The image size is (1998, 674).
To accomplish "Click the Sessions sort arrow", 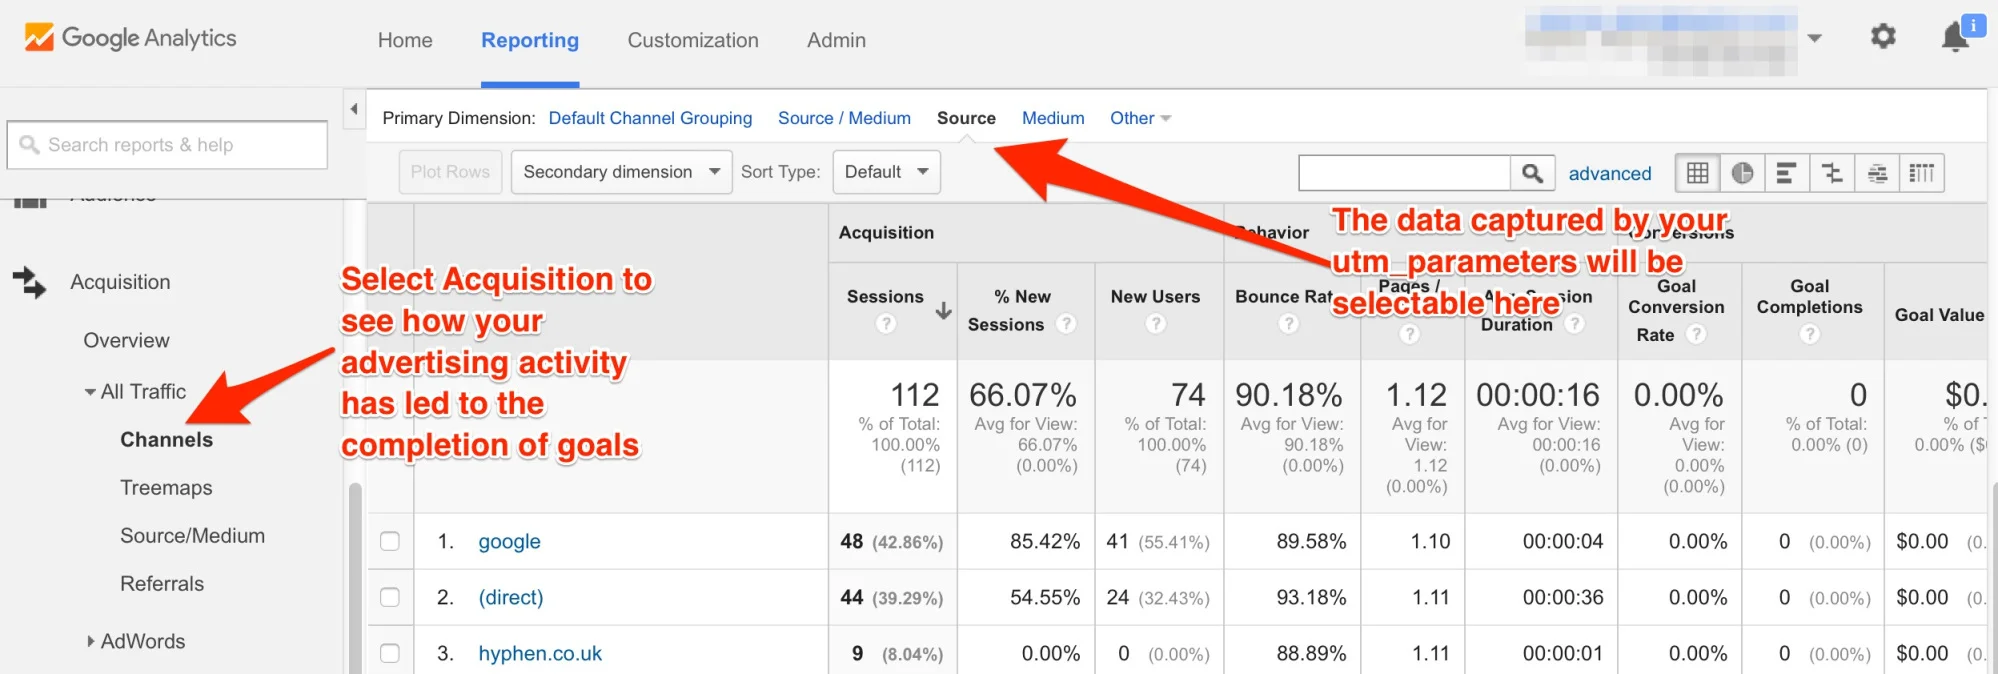I will [943, 311].
